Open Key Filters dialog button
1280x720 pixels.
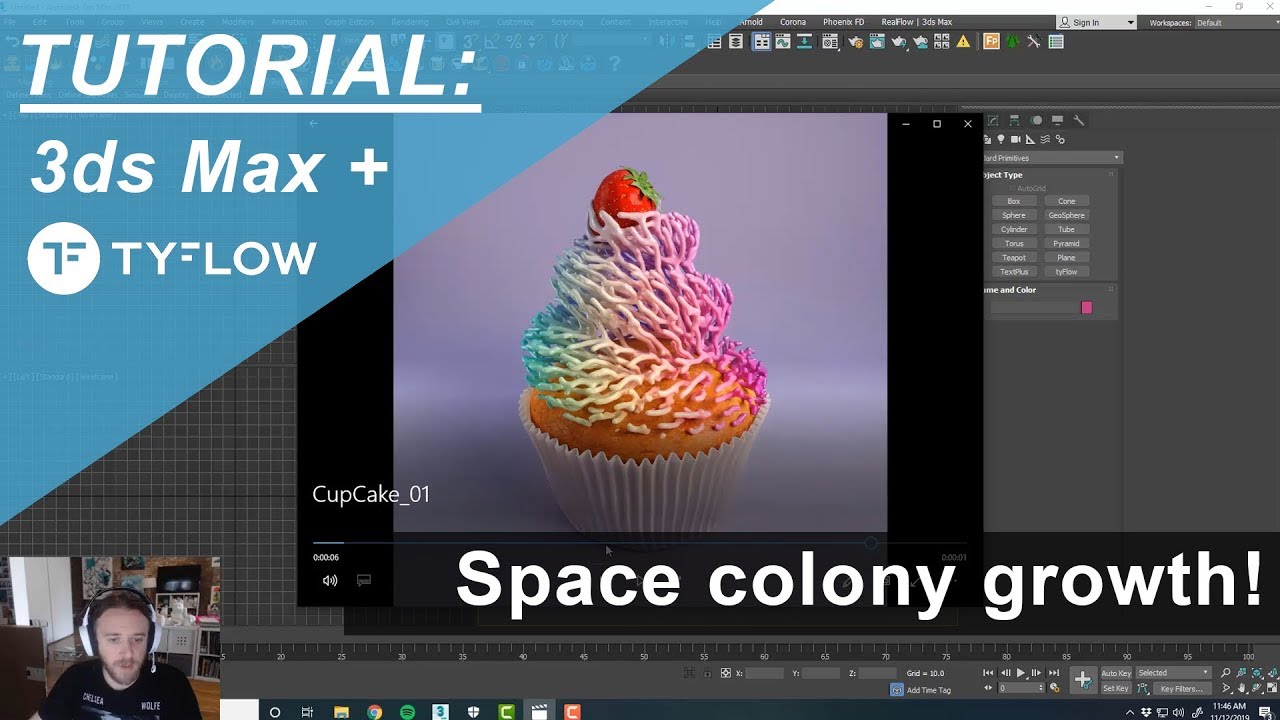pos(1181,688)
